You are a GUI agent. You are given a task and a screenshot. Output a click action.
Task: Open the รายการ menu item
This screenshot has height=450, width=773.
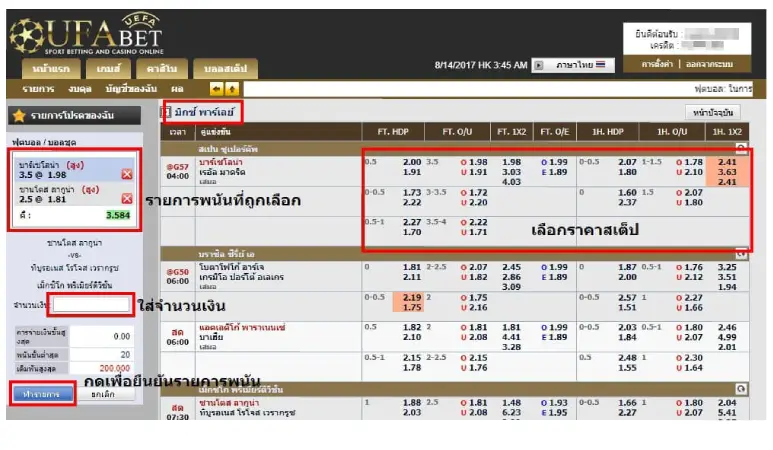[x=38, y=89]
